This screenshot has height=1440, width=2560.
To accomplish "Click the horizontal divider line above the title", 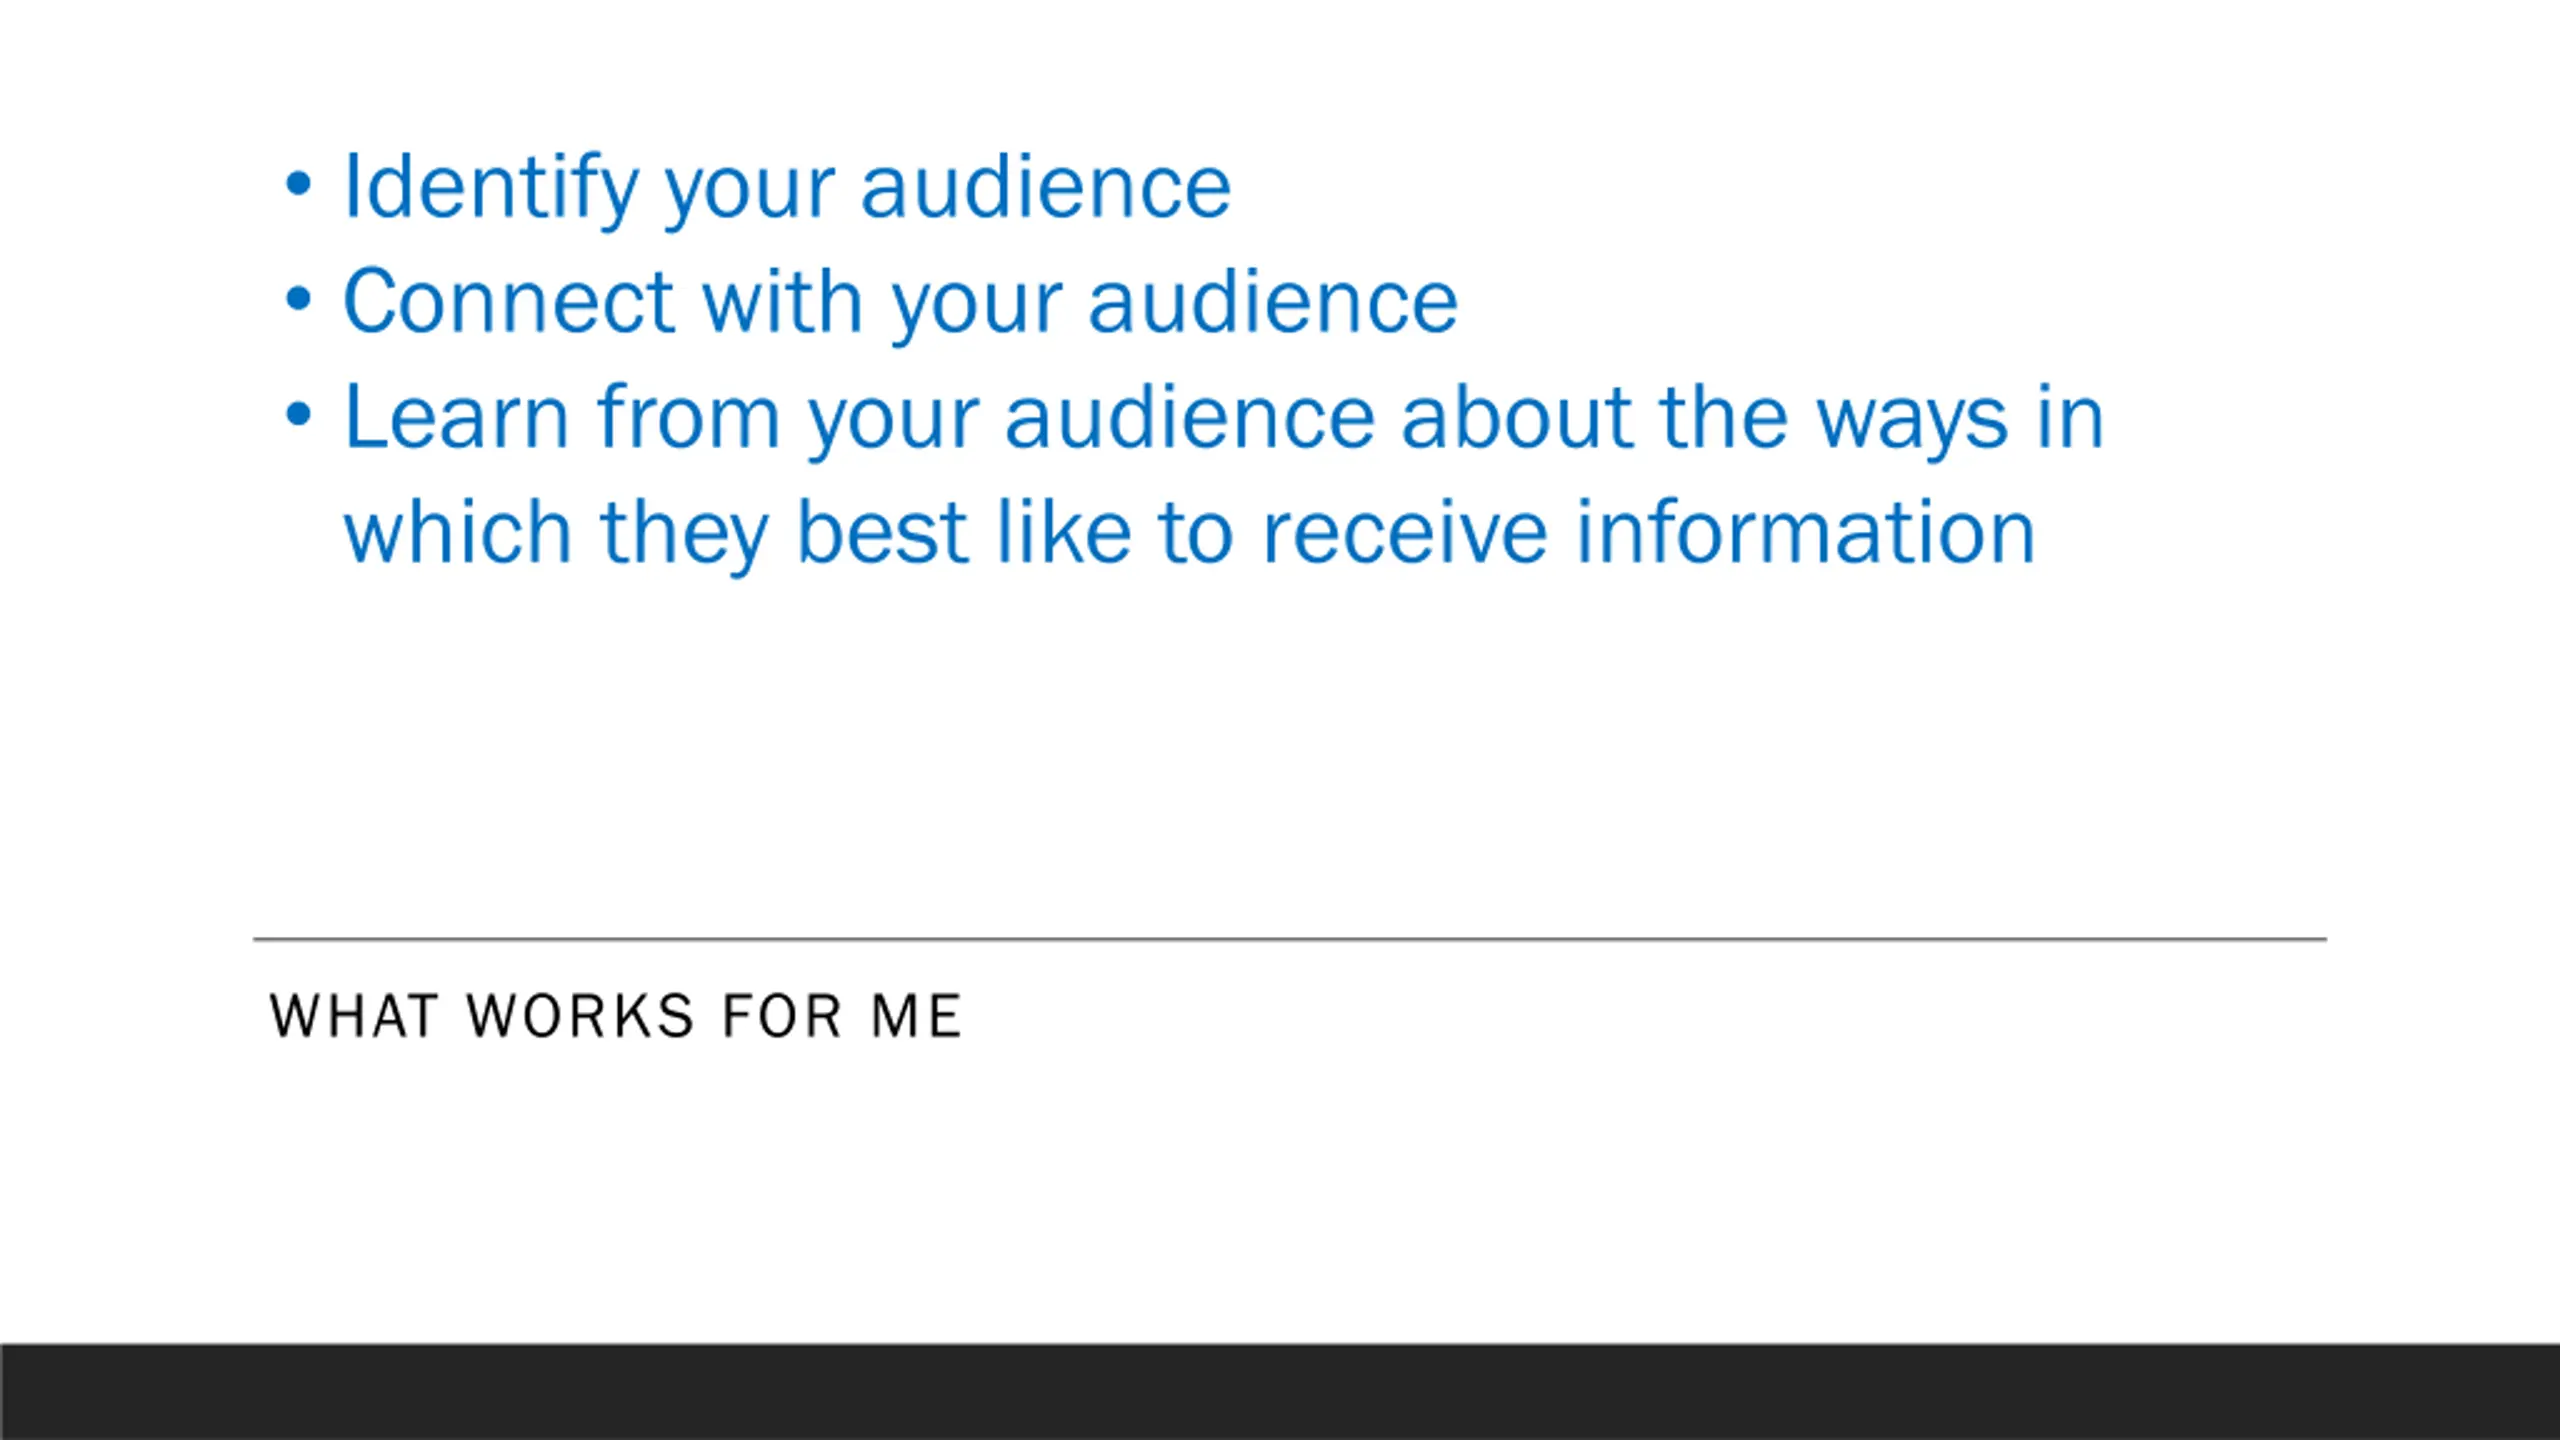I will coord(1290,939).
